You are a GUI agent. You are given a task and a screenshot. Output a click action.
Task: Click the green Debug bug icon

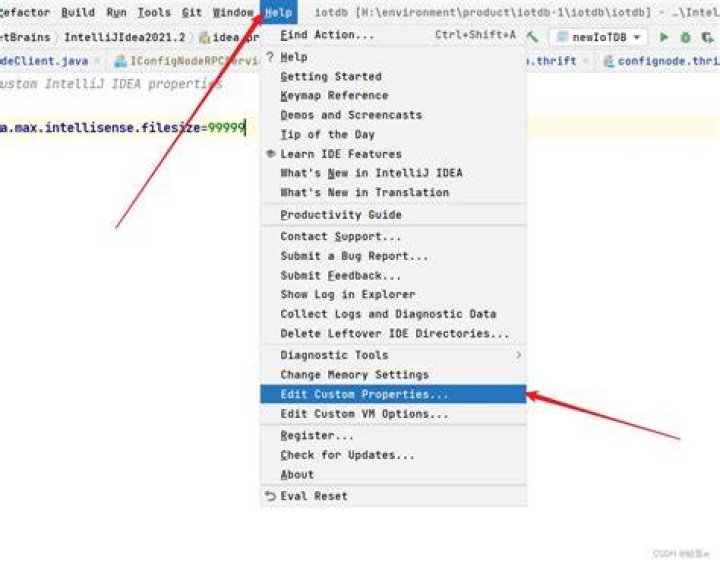tap(686, 37)
